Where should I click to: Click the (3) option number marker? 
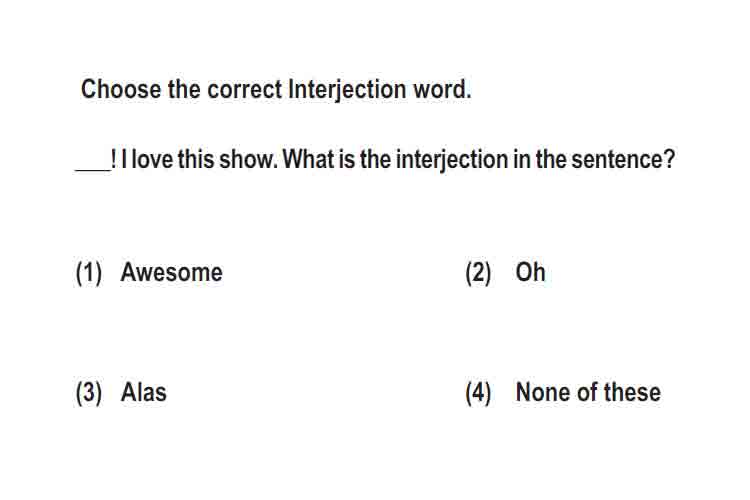tap(89, 393)
